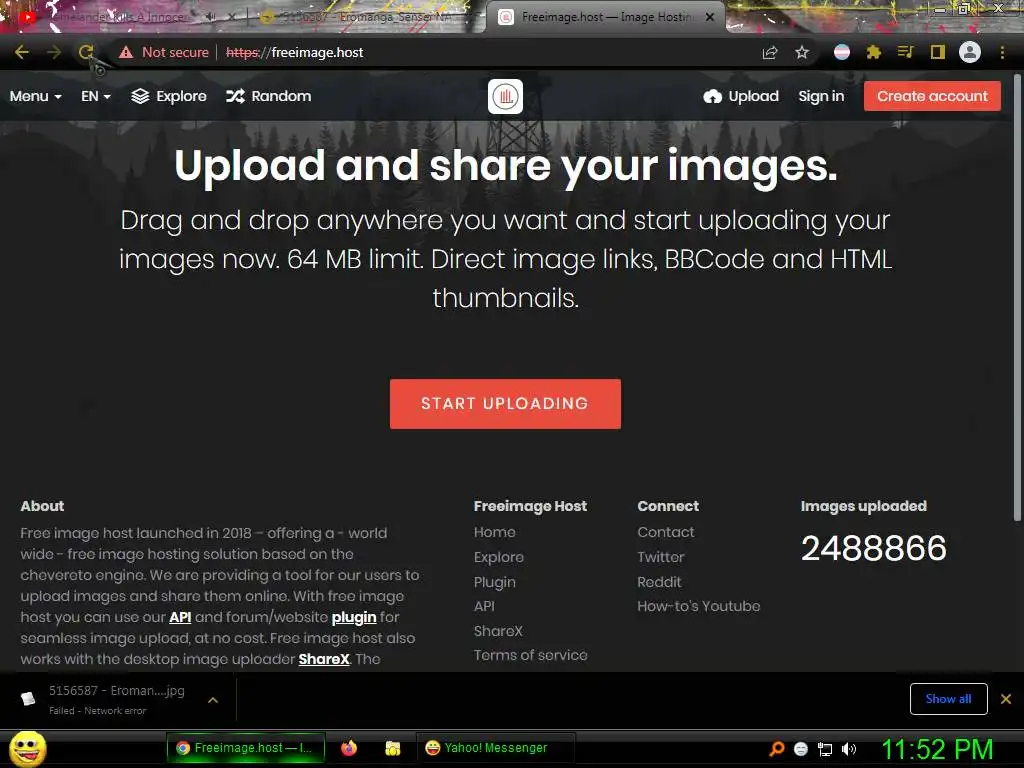Image resolution: width=1024 pixels, height=768 pixels.
Task: Open the Explore menu item
Action: (x=168, y=97)
